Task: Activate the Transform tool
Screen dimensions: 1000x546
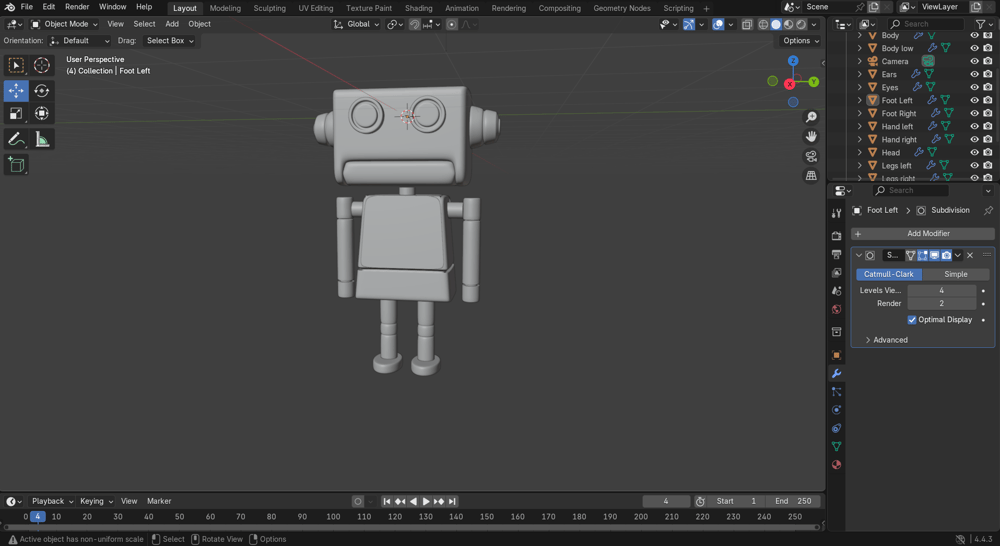Action: (x=41, y=114)
